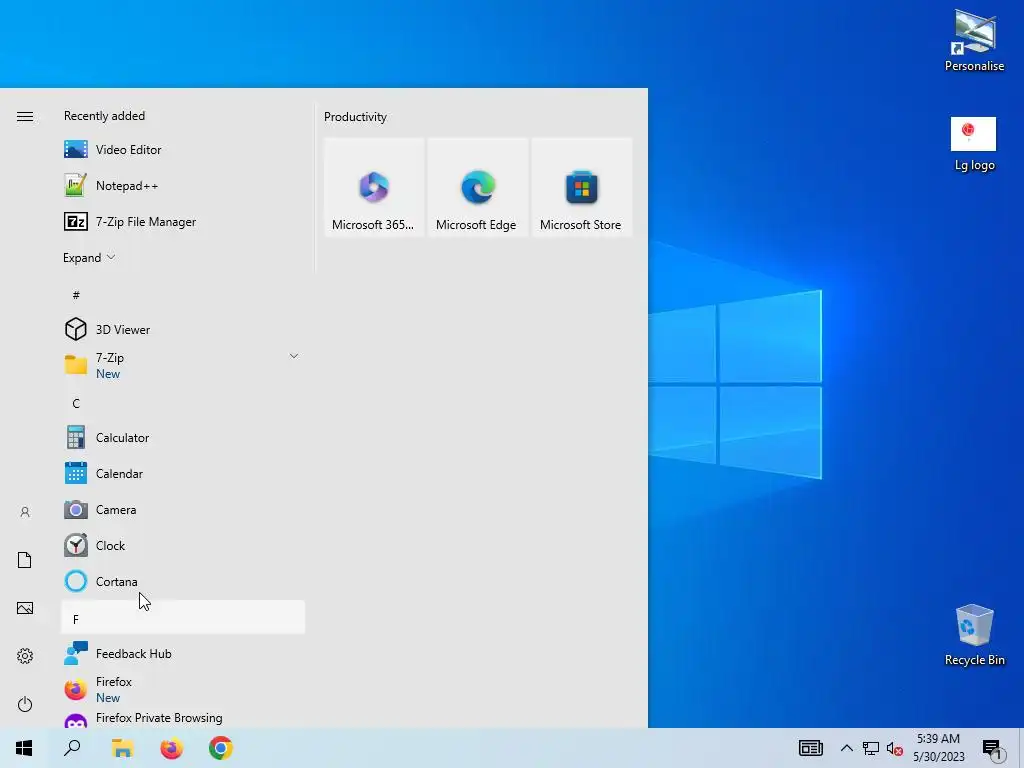Launch Firefox from the app list

click(183, 689)
